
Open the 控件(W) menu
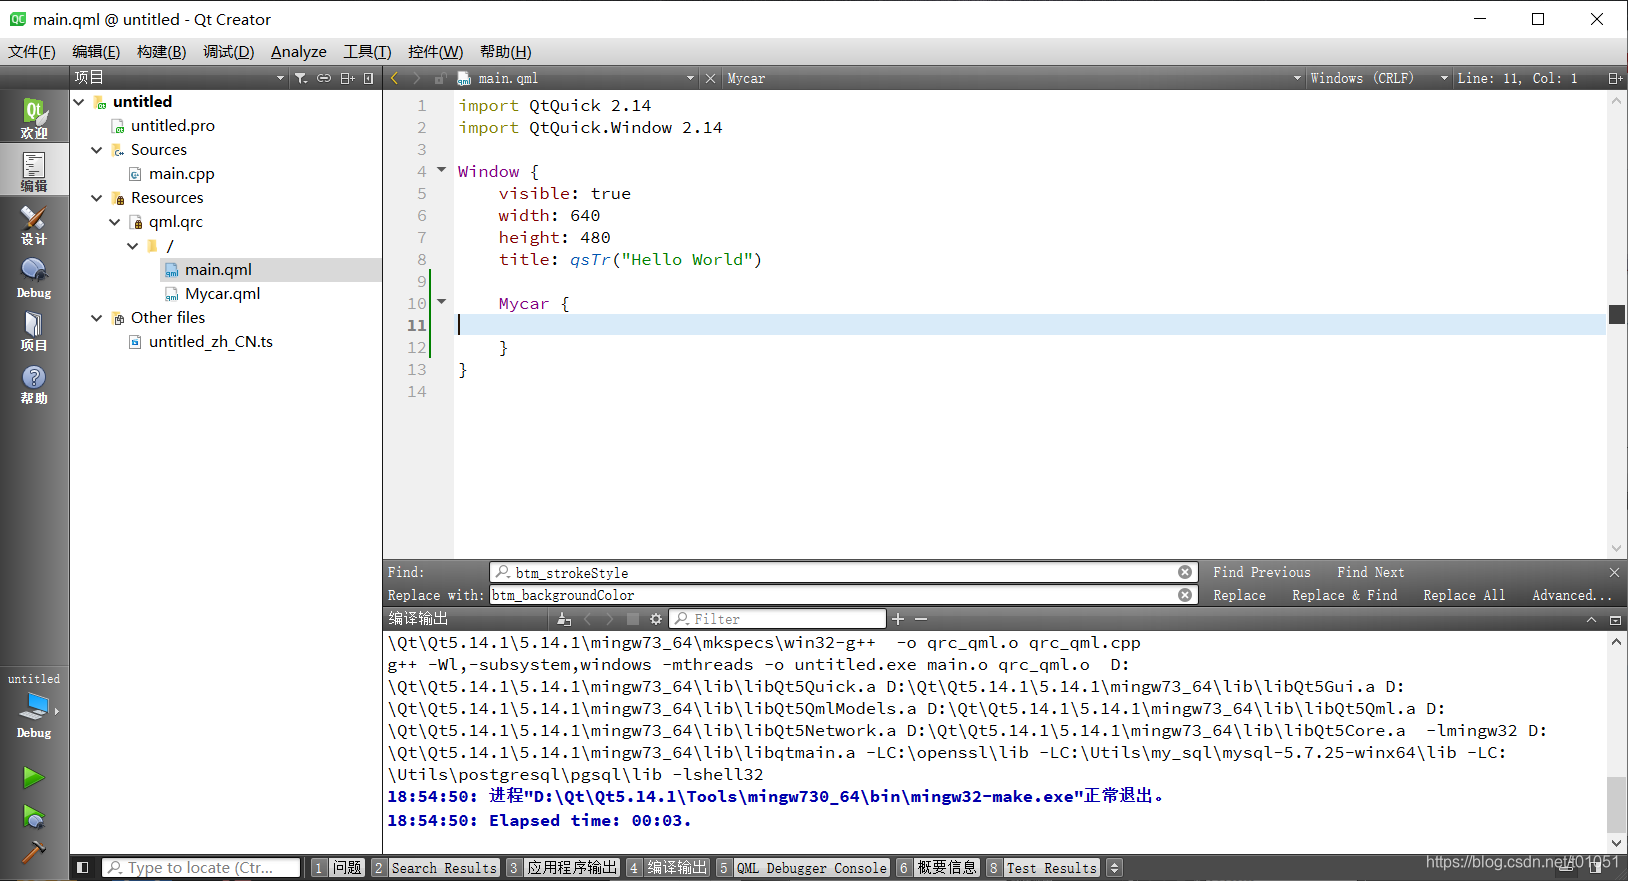coord(435,51)
